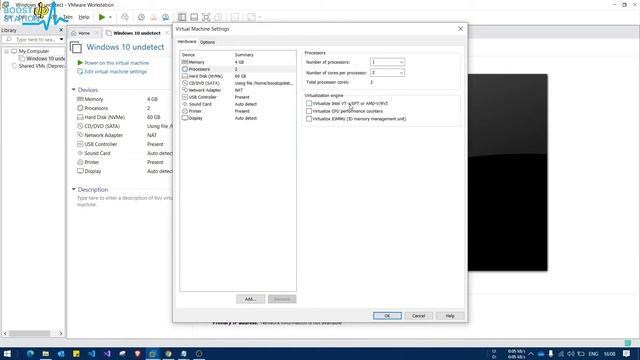Switch to the Home tab
640x360 pixels.
84,33
